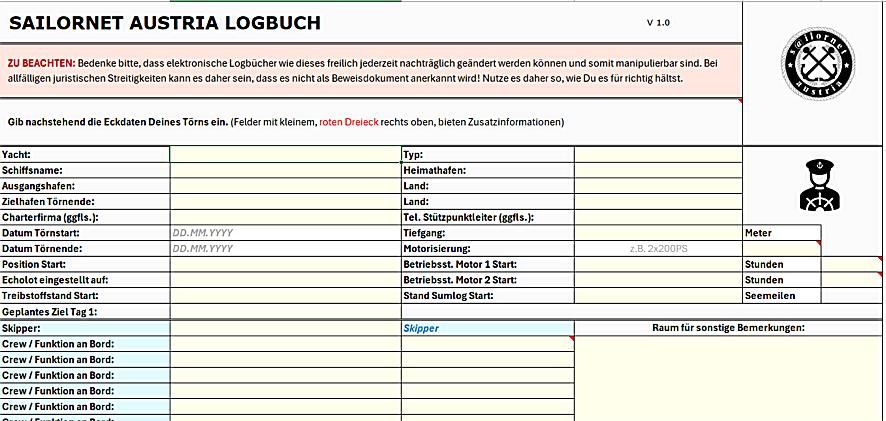Click the Treibstoffstand Start input cell
This screenshot has width=886, height=421.
[x=285, y=296]
